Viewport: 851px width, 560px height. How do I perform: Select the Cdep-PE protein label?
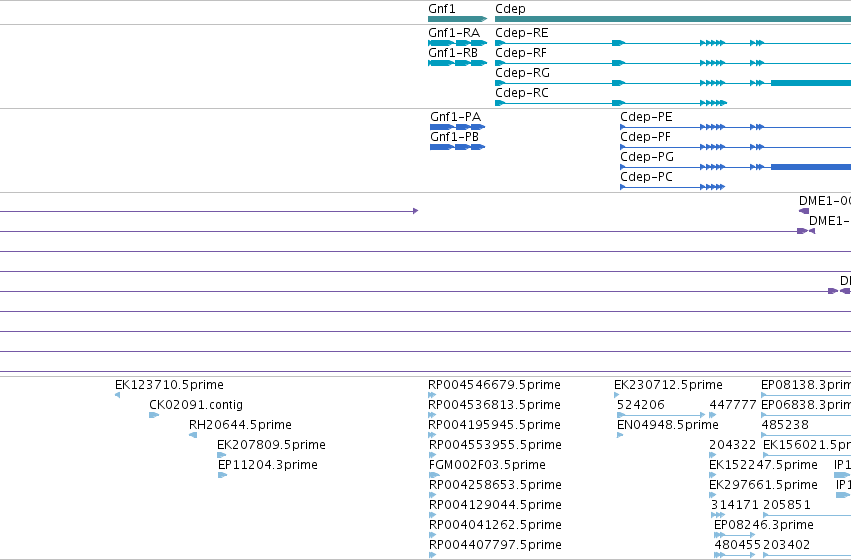point(646,117)
